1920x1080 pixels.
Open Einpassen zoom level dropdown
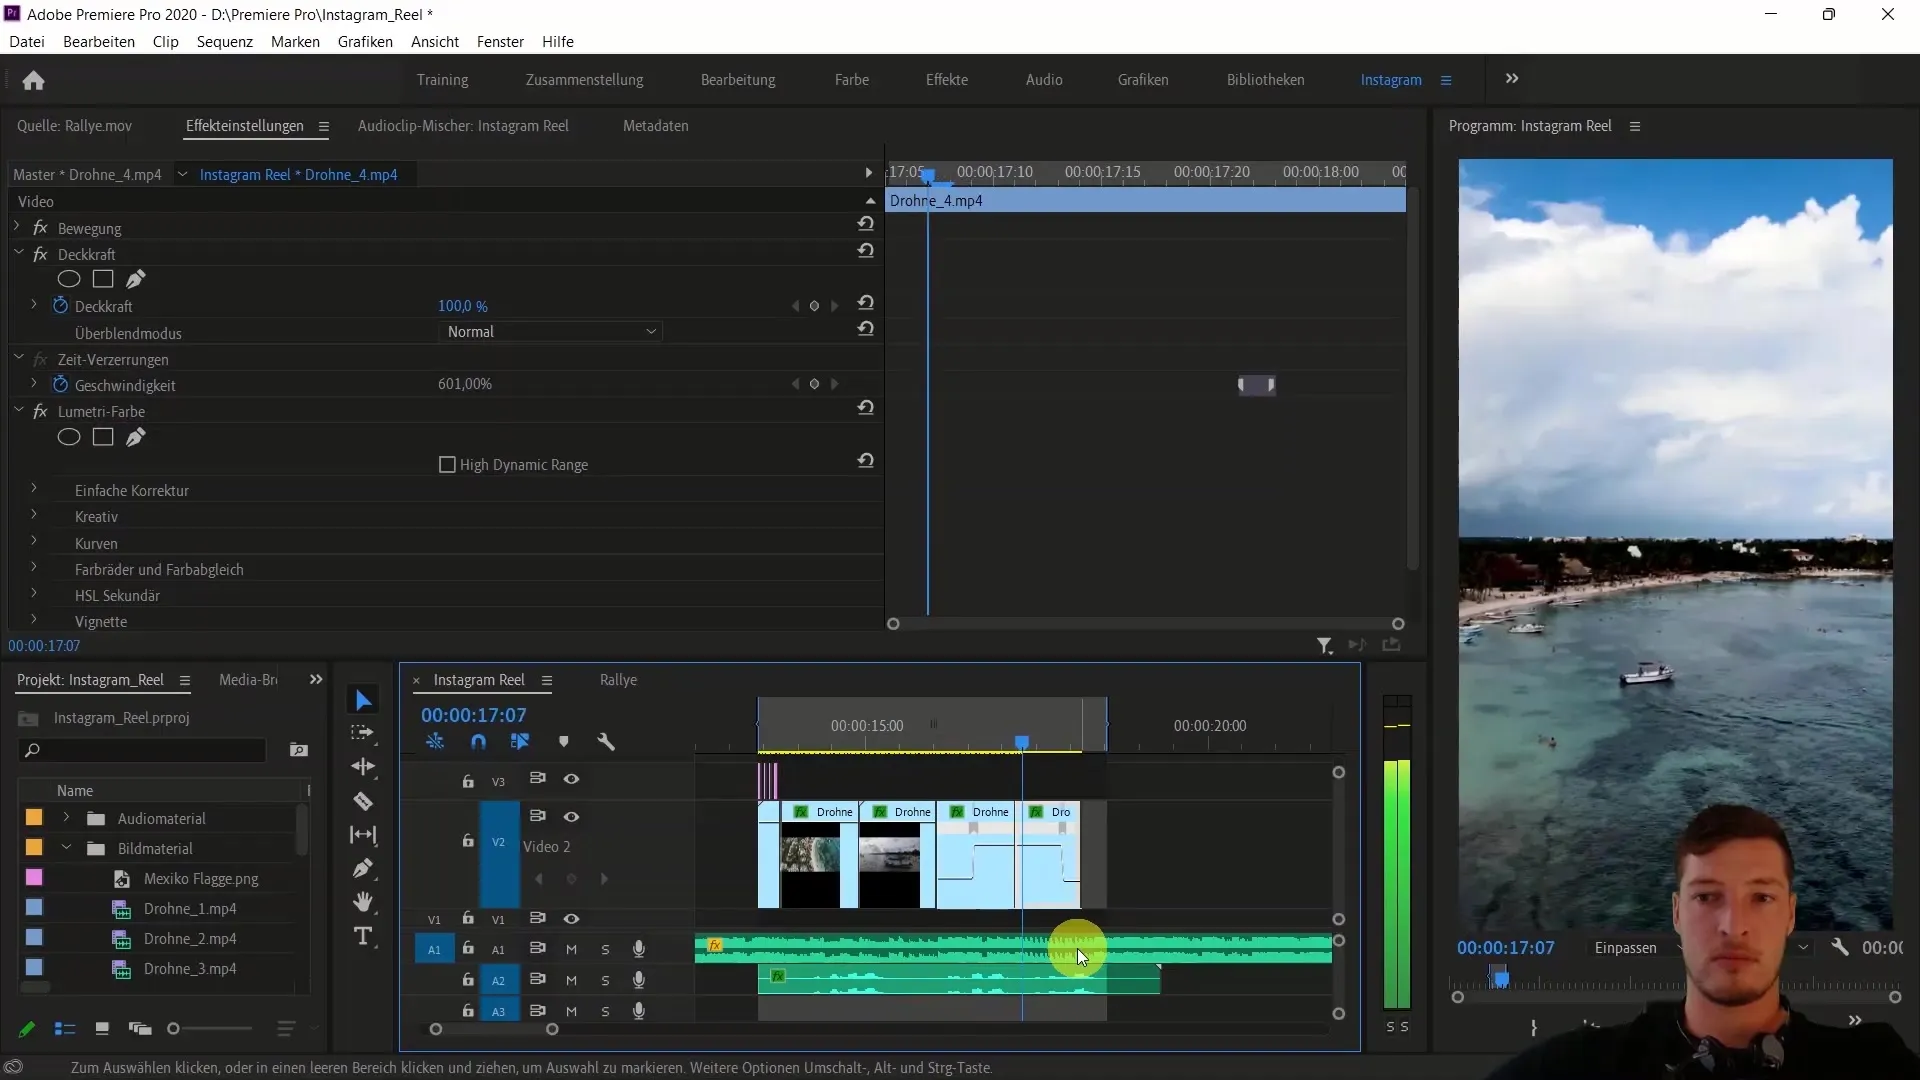tap(1638, 947)
